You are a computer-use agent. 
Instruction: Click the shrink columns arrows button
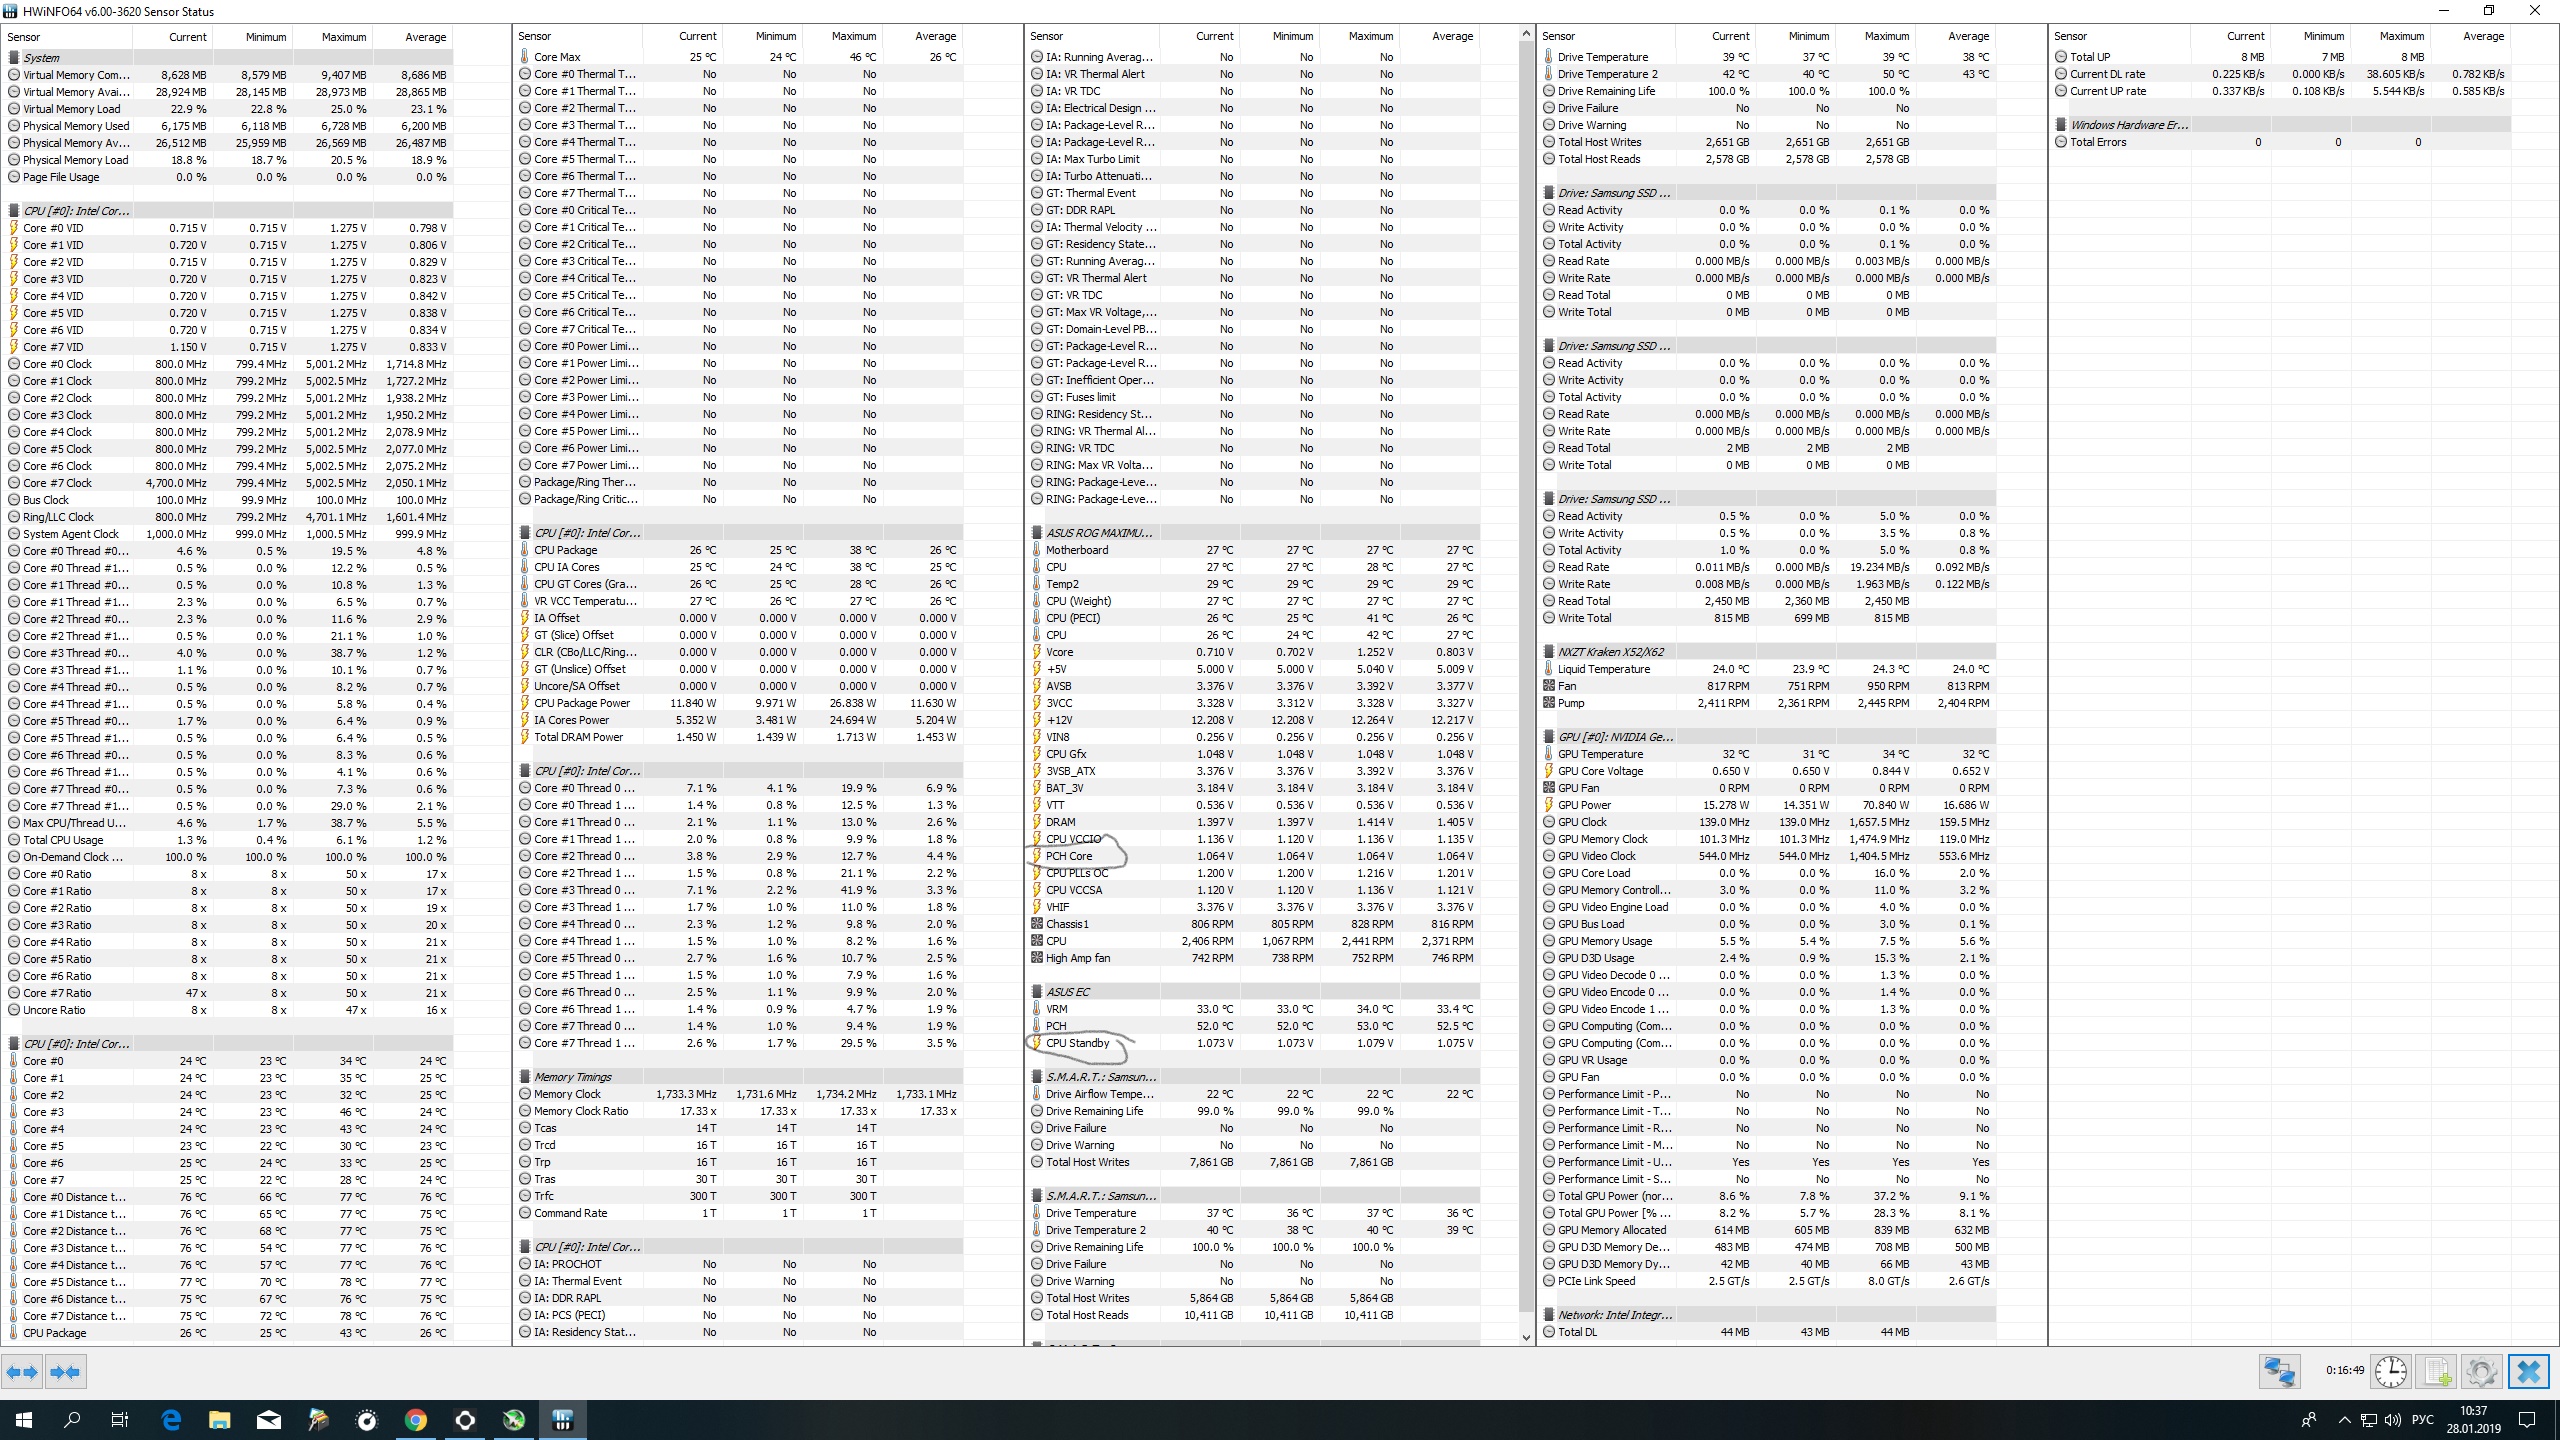[65, 1372]
